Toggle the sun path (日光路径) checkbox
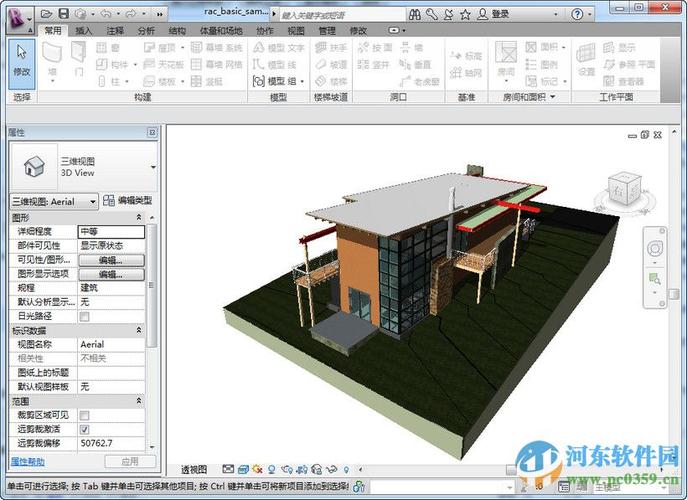The width and height of the screenshot is (687, 500). pos(84,316)
